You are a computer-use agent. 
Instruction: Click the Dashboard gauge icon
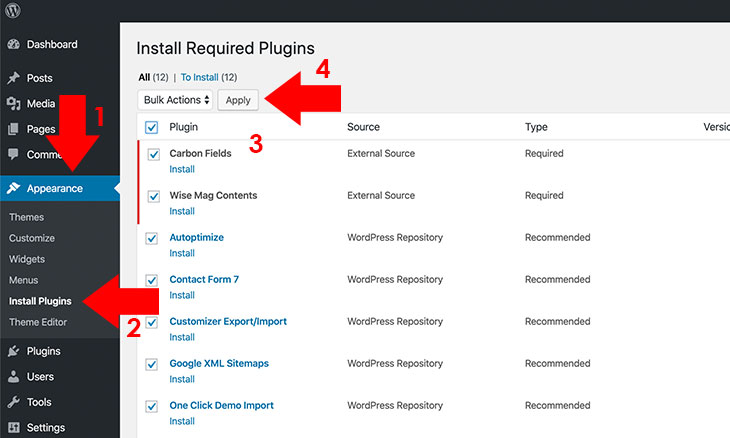[14, 44]
